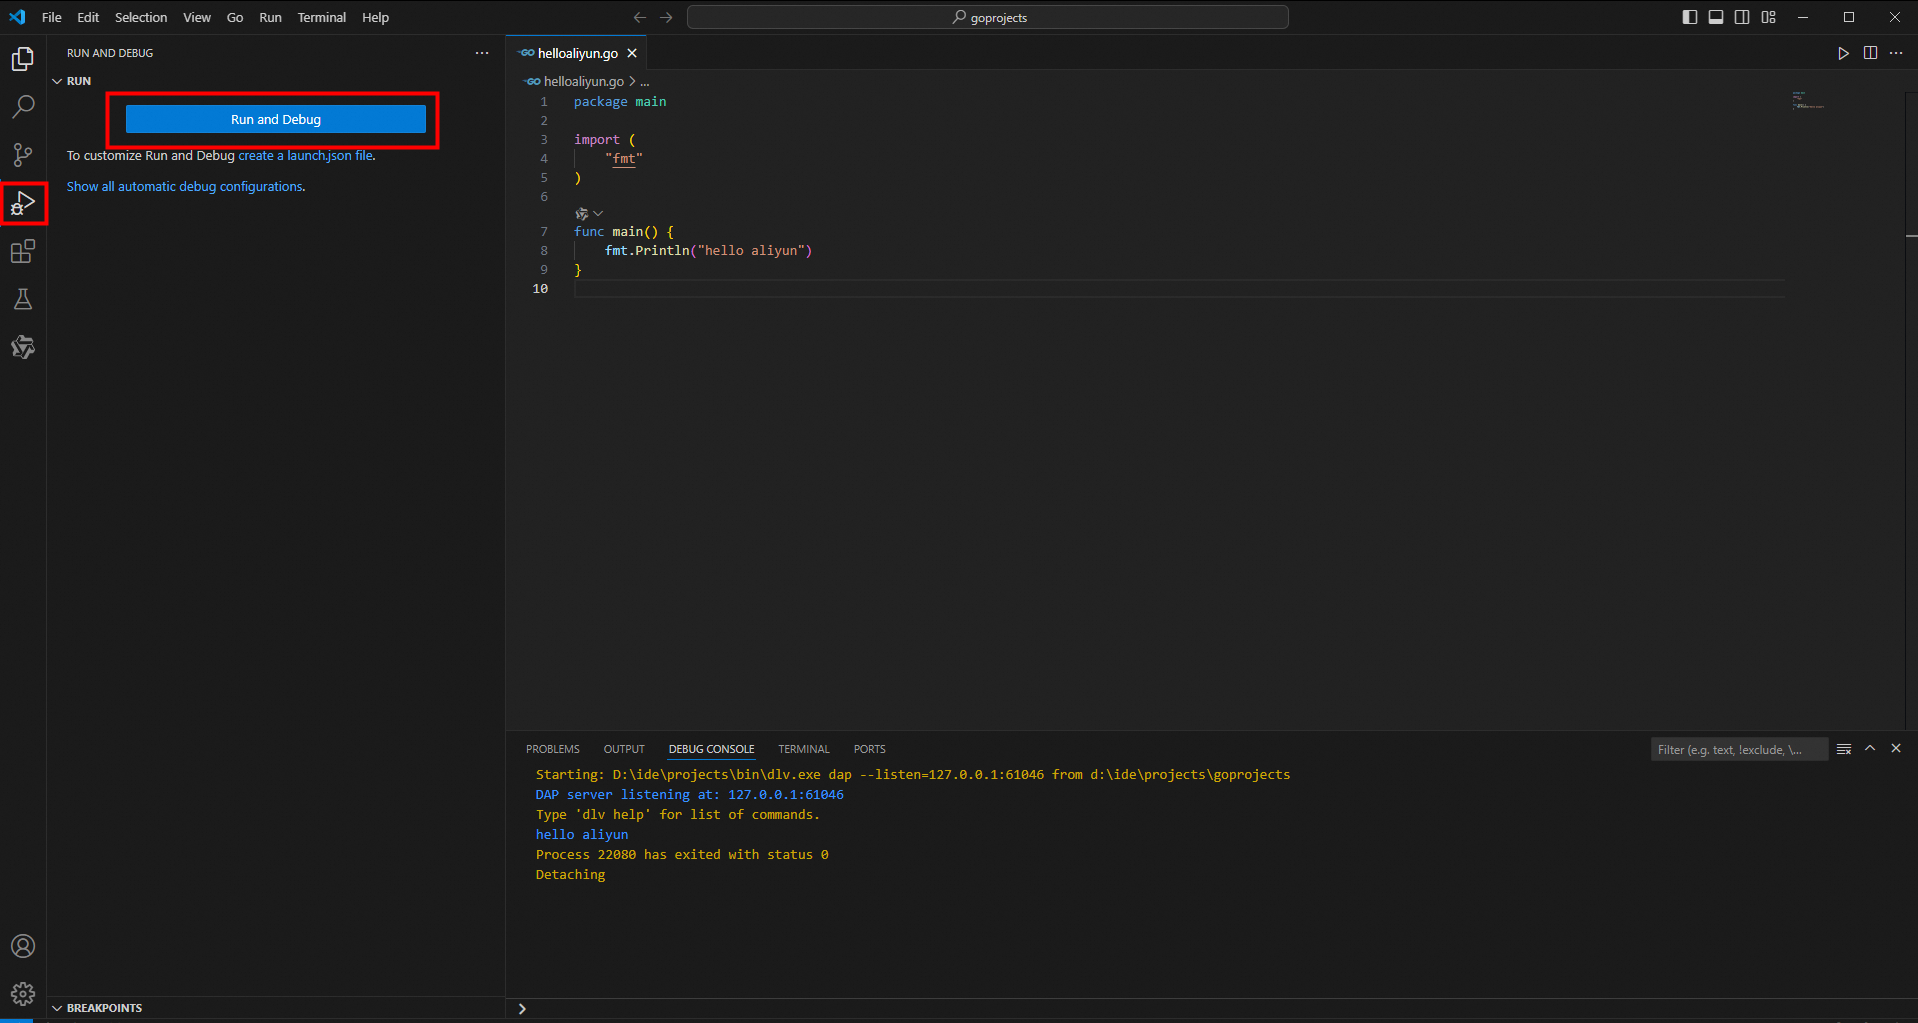Click the Process 22080 exited status line
1918x1023 pixels.
coord(682,855)
